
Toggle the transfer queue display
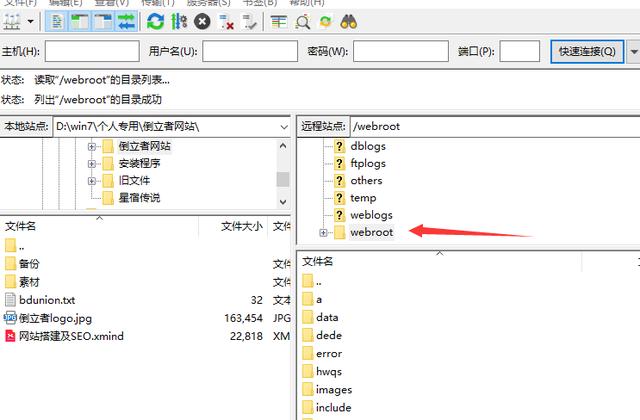pyautogui.click(x=127, y=20)
